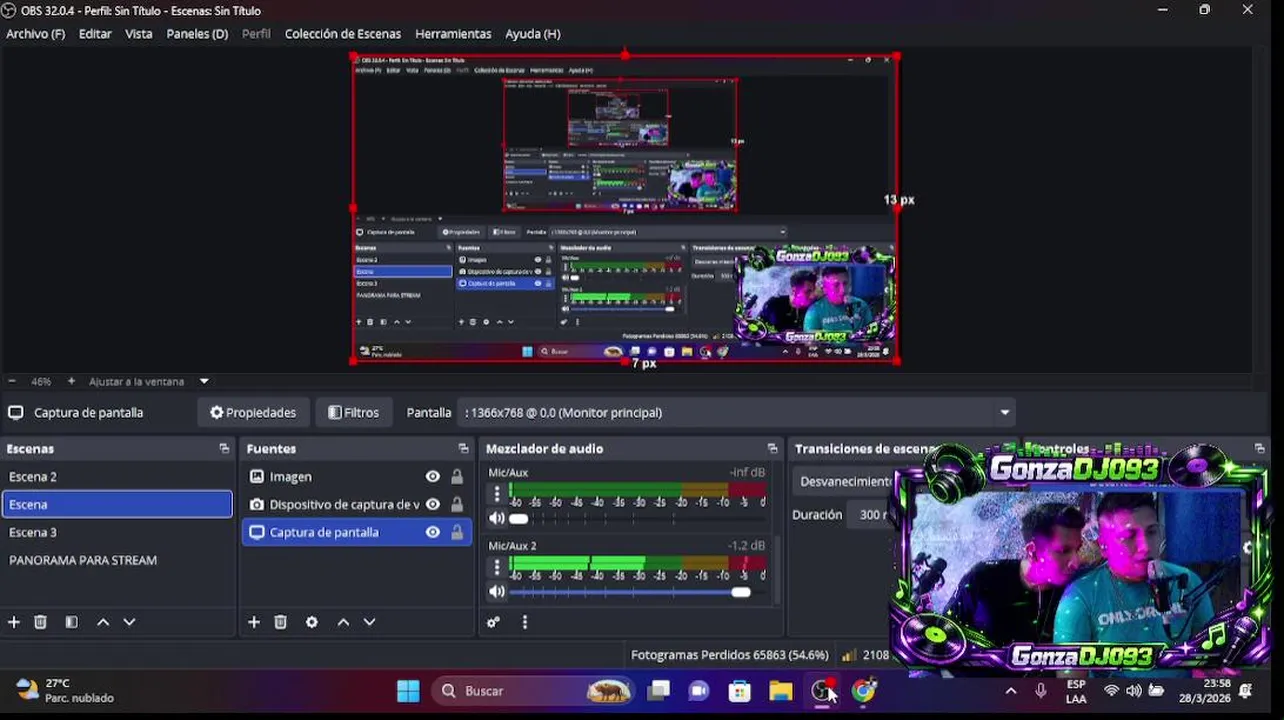Select the Dispositivo de captura source row

(357, 505)
